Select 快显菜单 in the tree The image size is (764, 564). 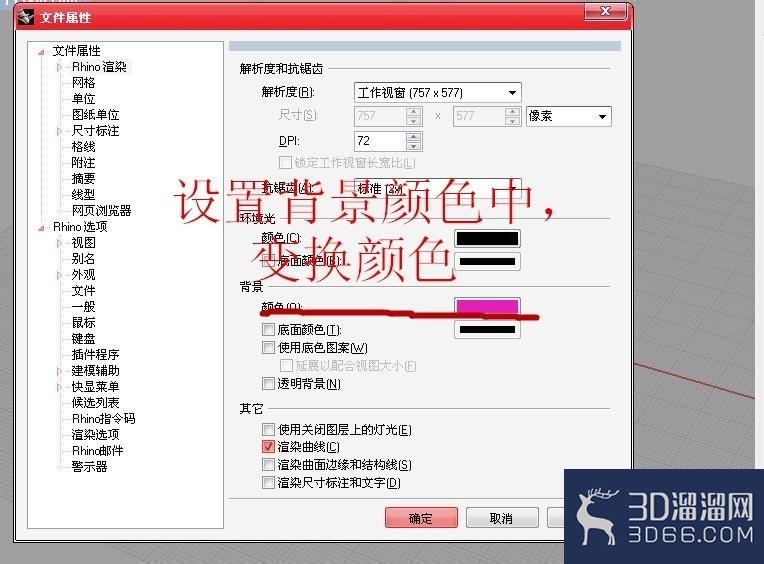tap(96, 387)
